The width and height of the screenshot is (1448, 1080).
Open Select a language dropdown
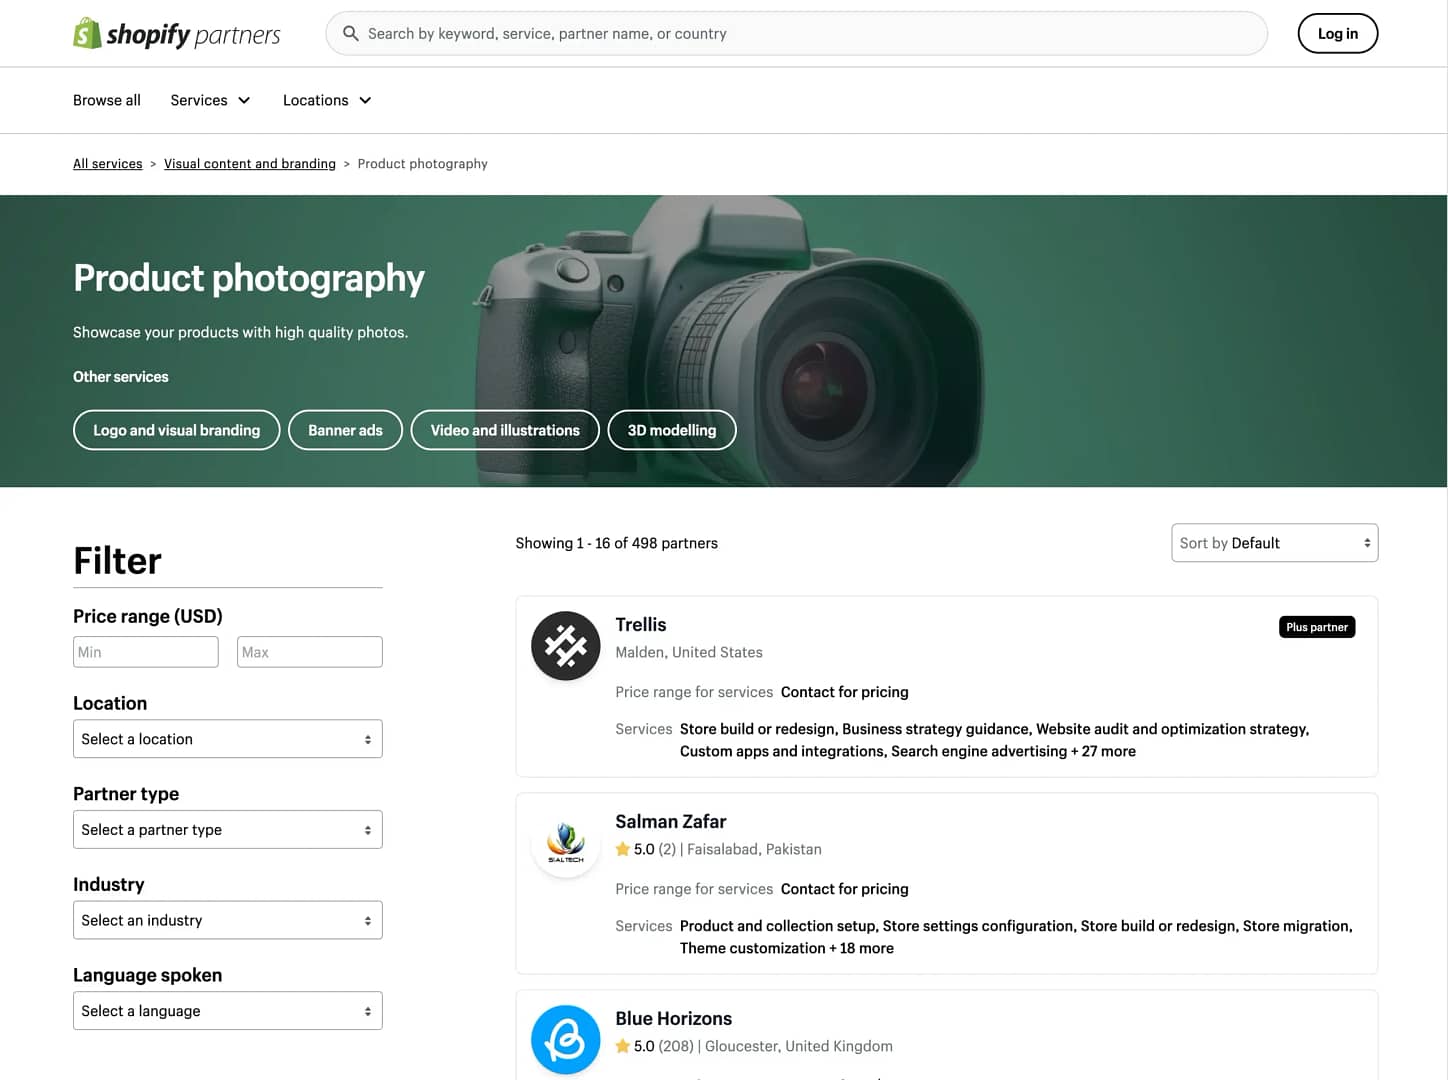(228, 1011)
